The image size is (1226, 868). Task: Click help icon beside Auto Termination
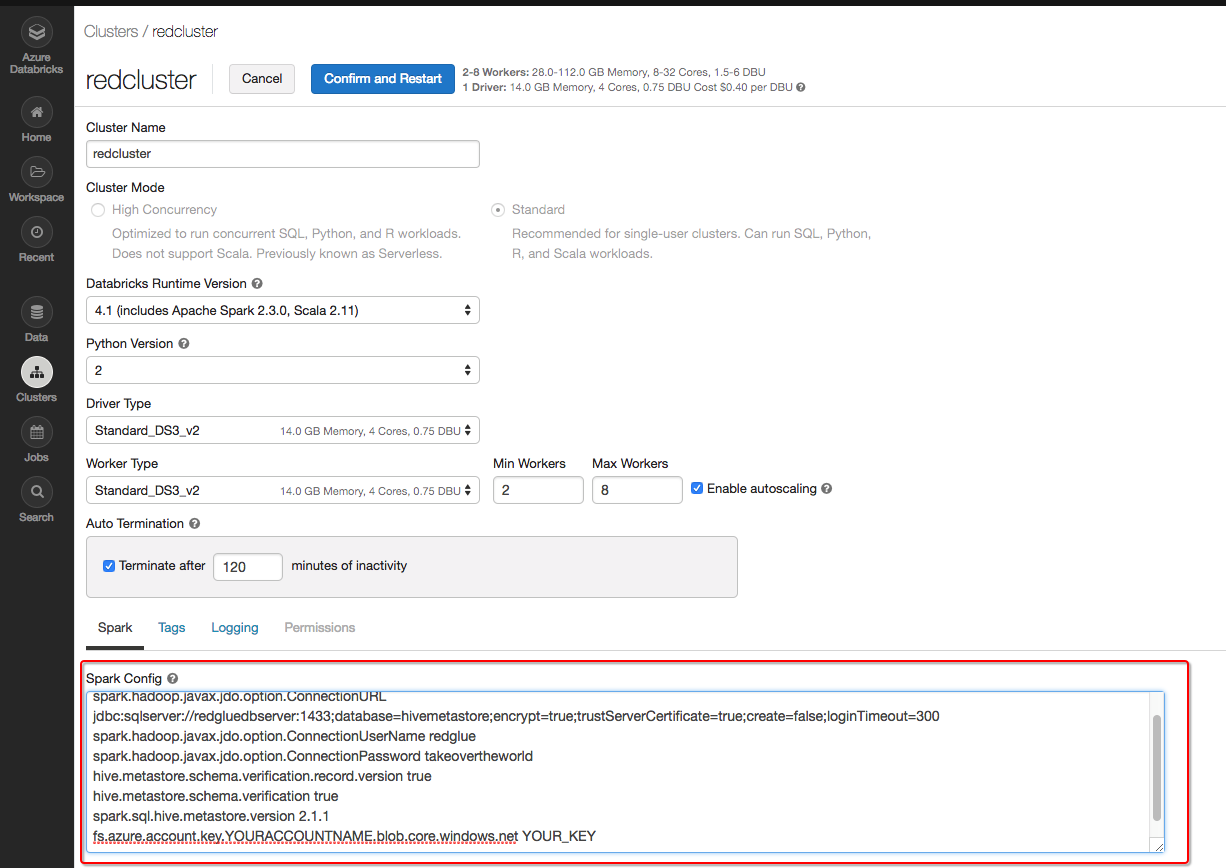[194, 524]
